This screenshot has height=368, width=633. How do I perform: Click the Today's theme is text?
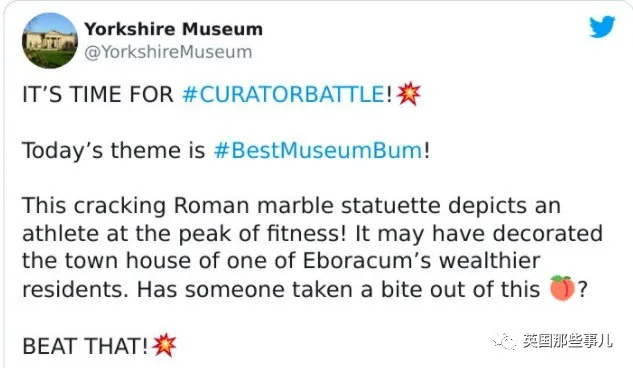point(113,151)
